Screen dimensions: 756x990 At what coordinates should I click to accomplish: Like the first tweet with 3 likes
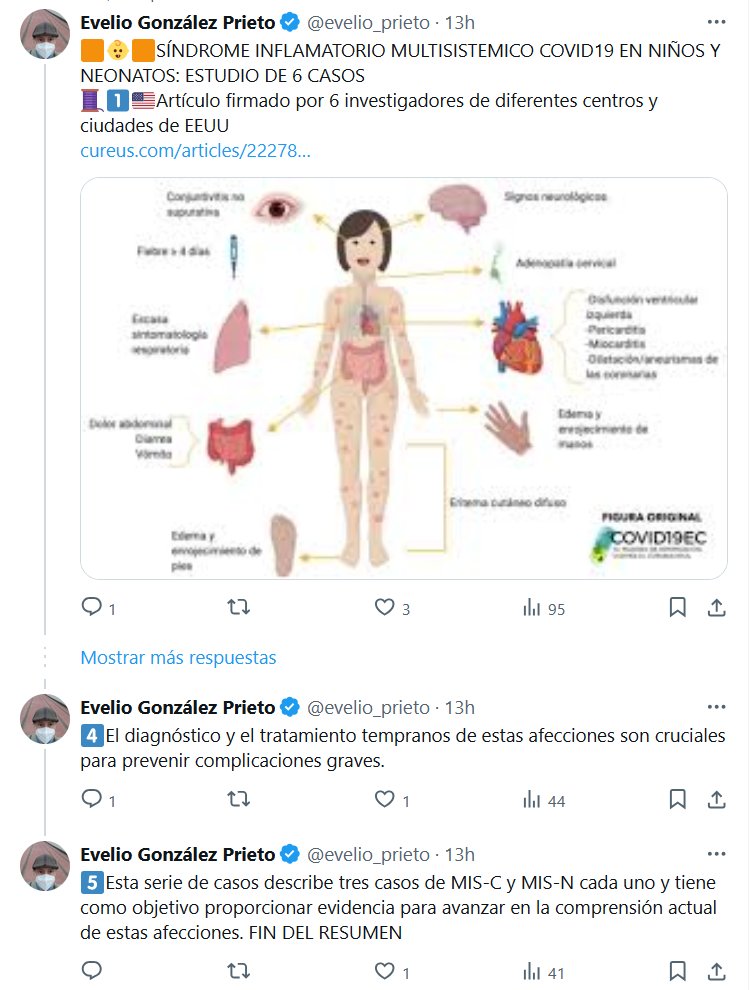point(385,607)
